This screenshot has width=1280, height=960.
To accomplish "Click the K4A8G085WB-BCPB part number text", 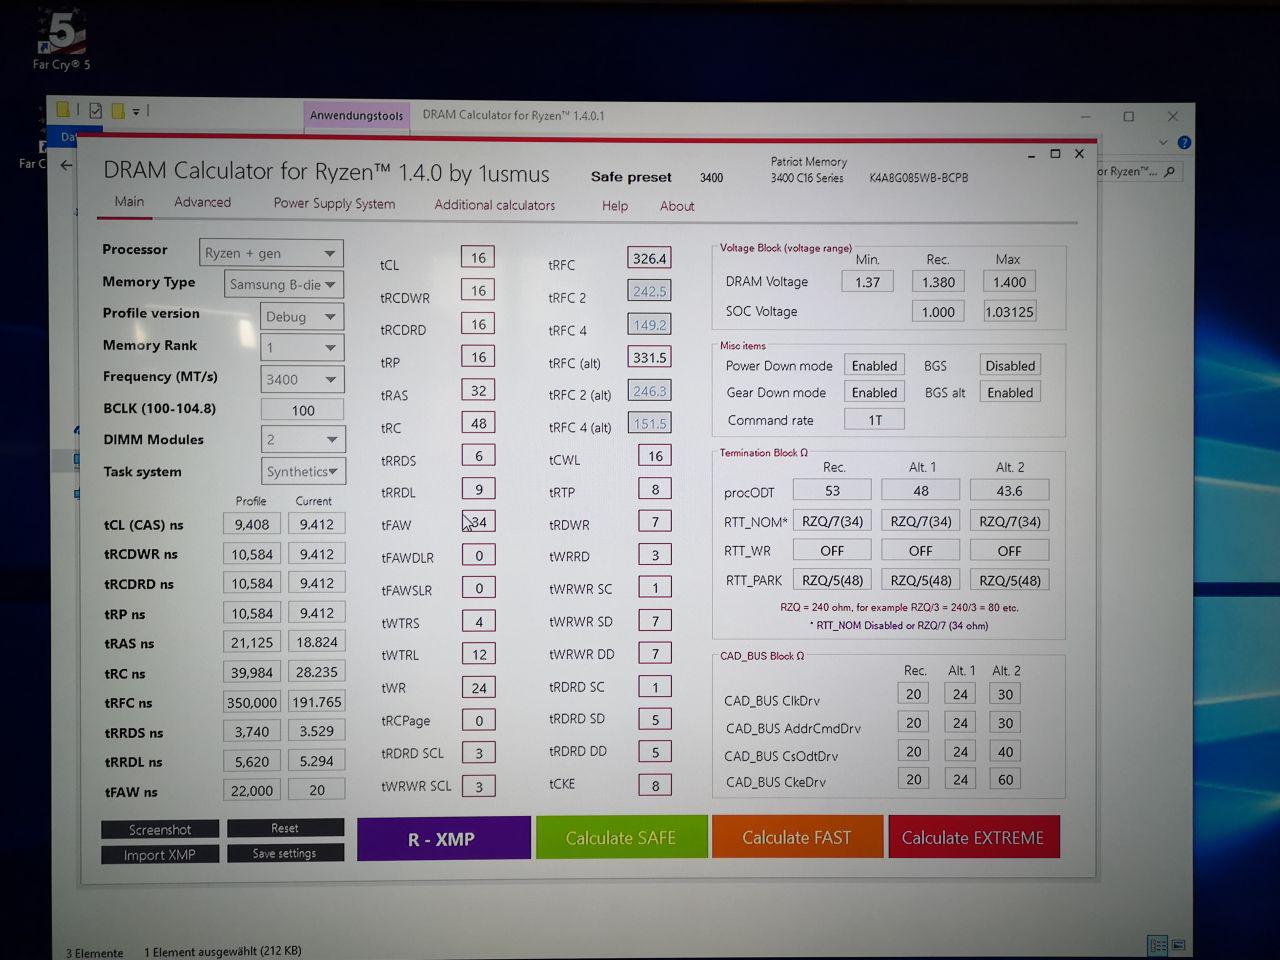I will [918, 178].
